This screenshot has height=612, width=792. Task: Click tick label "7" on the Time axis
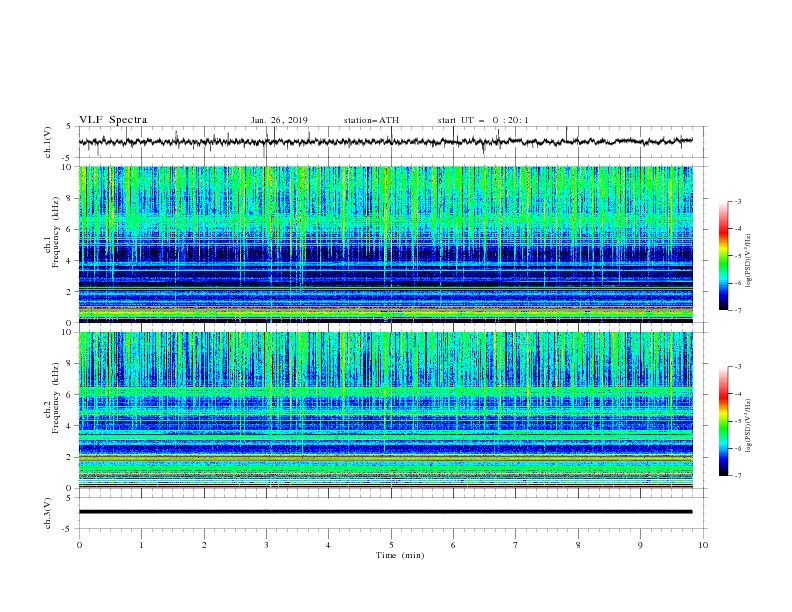[516, 545]
